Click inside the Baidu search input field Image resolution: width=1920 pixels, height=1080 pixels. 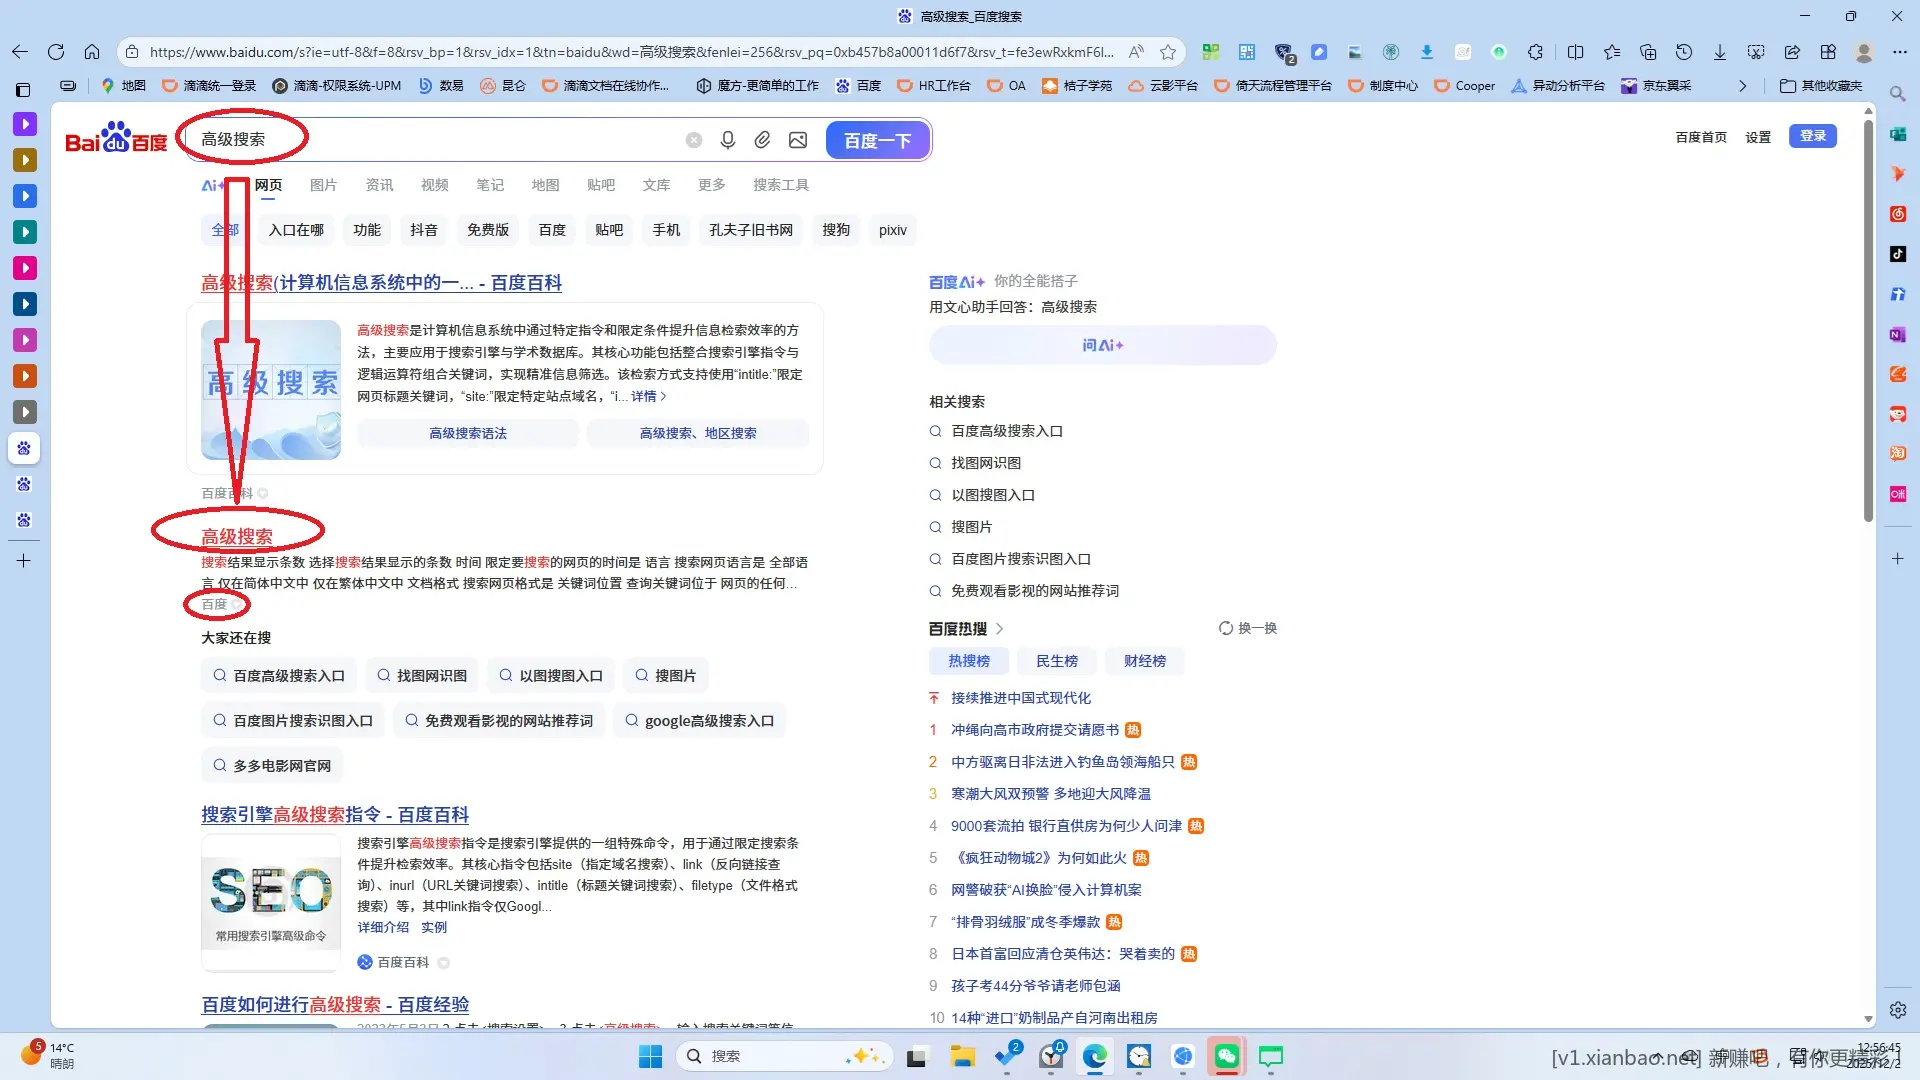point(450,140)
